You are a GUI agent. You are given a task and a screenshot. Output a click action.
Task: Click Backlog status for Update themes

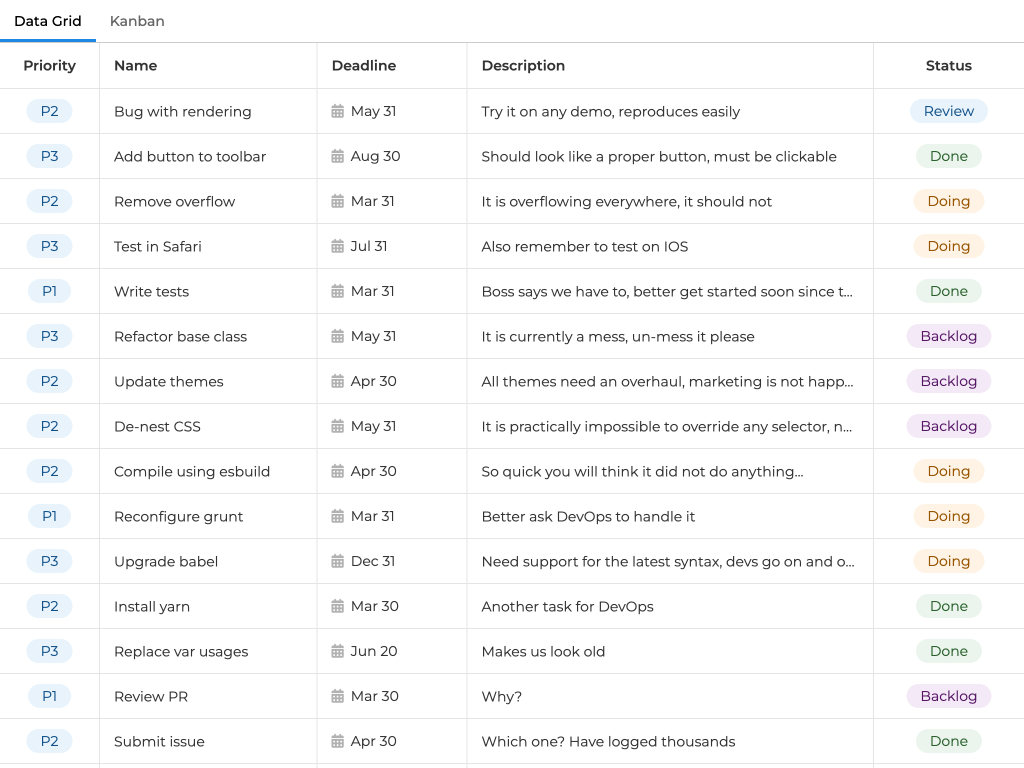[x=948, y=381]
